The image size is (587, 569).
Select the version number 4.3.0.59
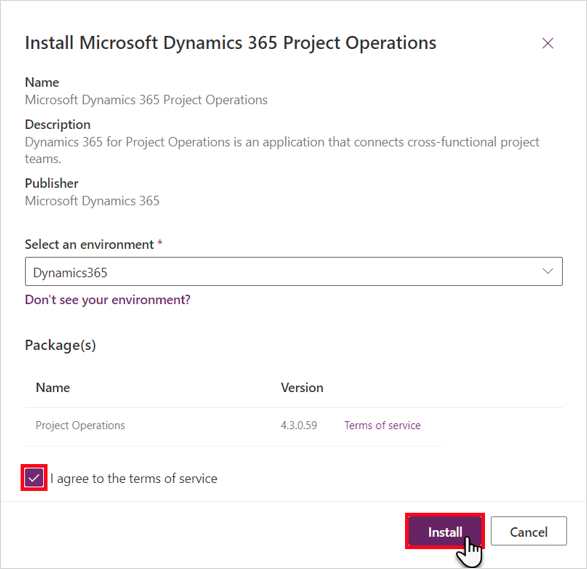pos(299,425)
